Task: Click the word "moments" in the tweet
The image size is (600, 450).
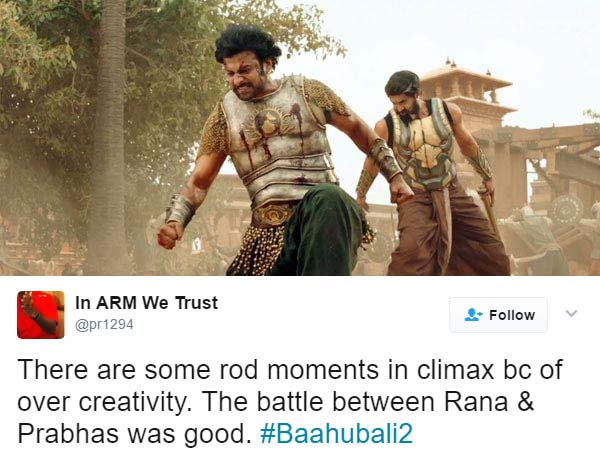Action: pyautogui.click(x=323, y=370)
